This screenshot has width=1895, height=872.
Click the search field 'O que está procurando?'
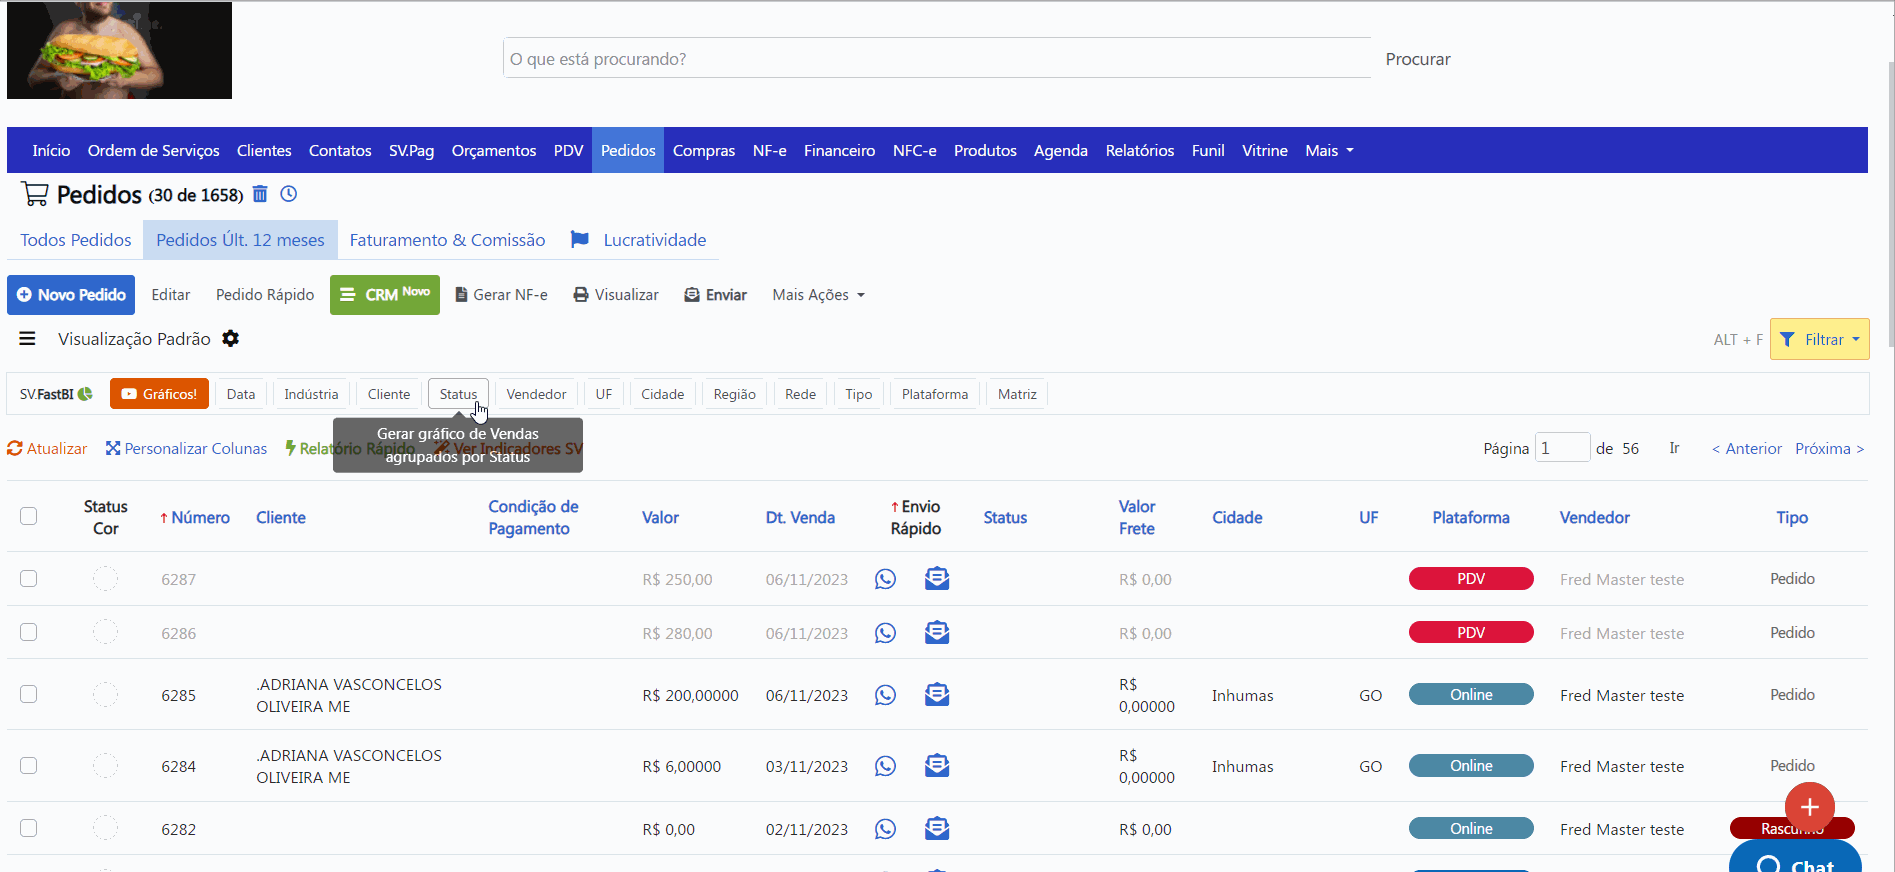[x=937, y=59]
